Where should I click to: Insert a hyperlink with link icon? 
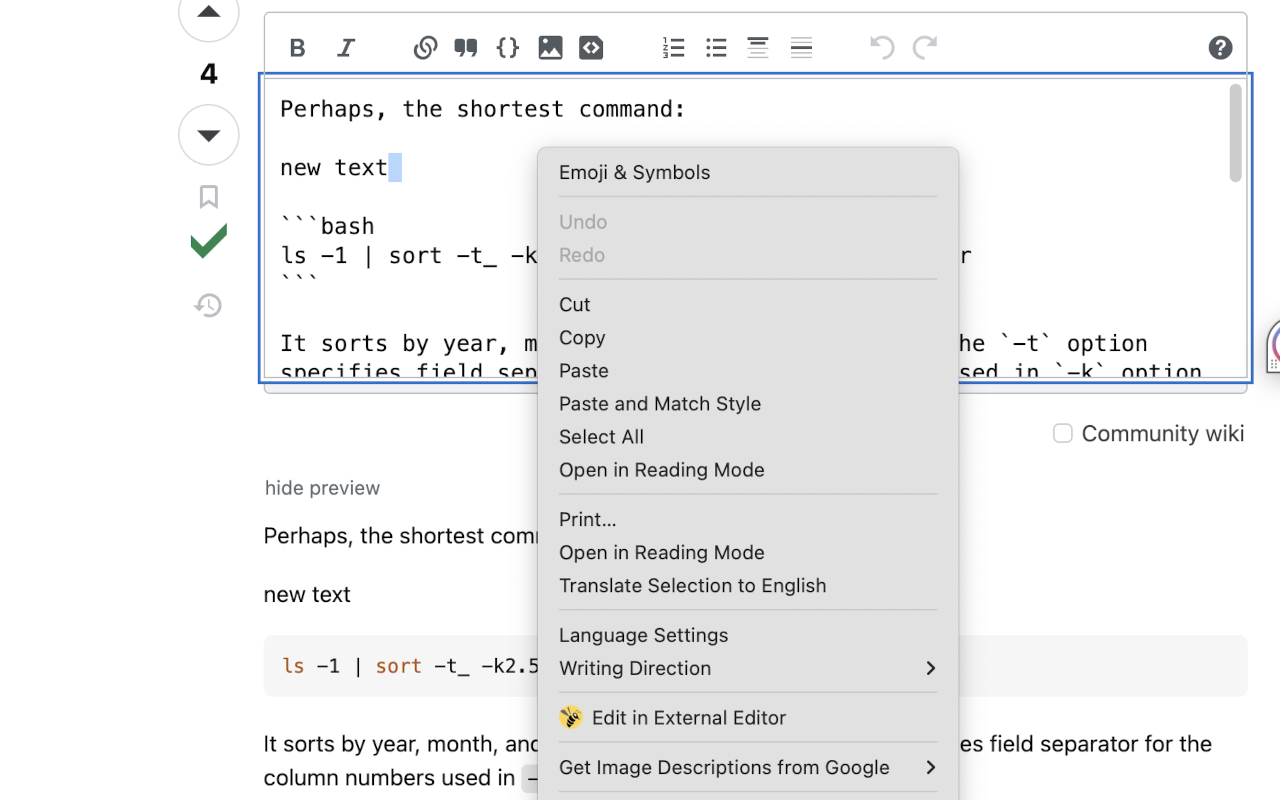[425, 47]
